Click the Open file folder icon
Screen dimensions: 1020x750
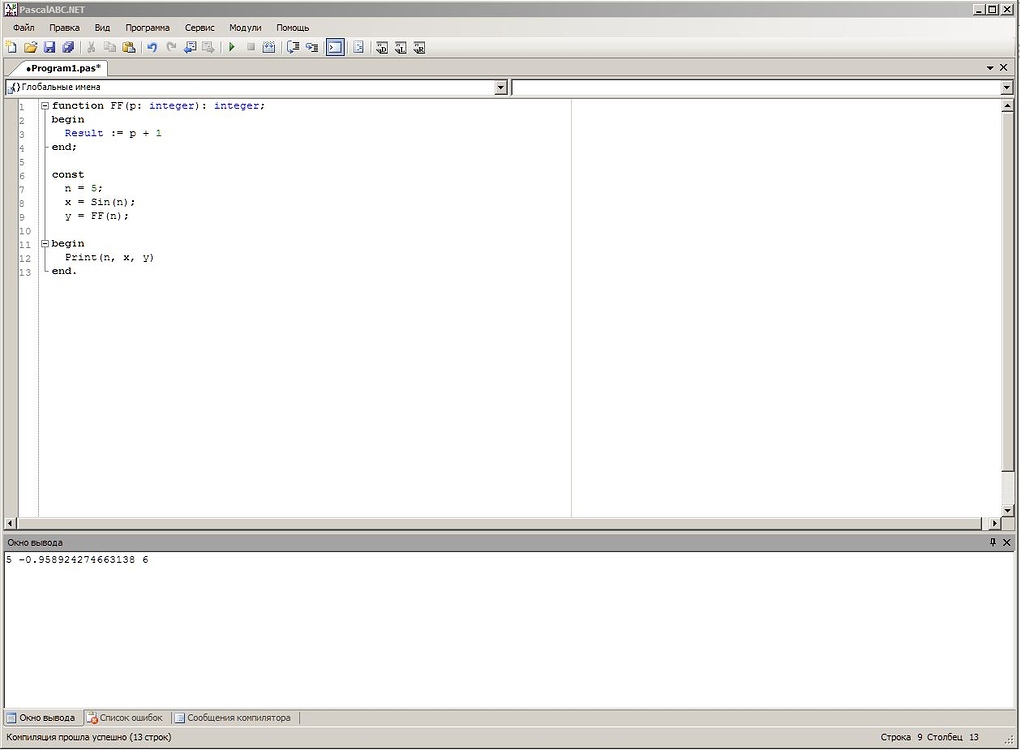coord(30,47)
